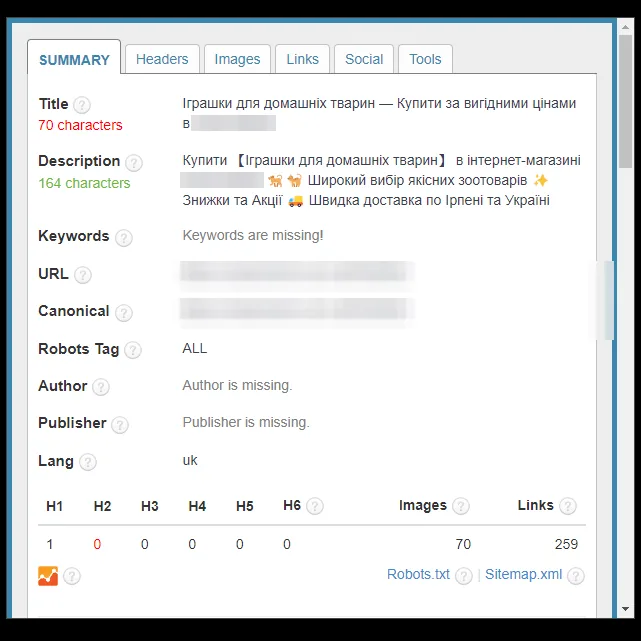The image size is (641, 641).
Task: Click the Links count 259
Action: point(566,544)
